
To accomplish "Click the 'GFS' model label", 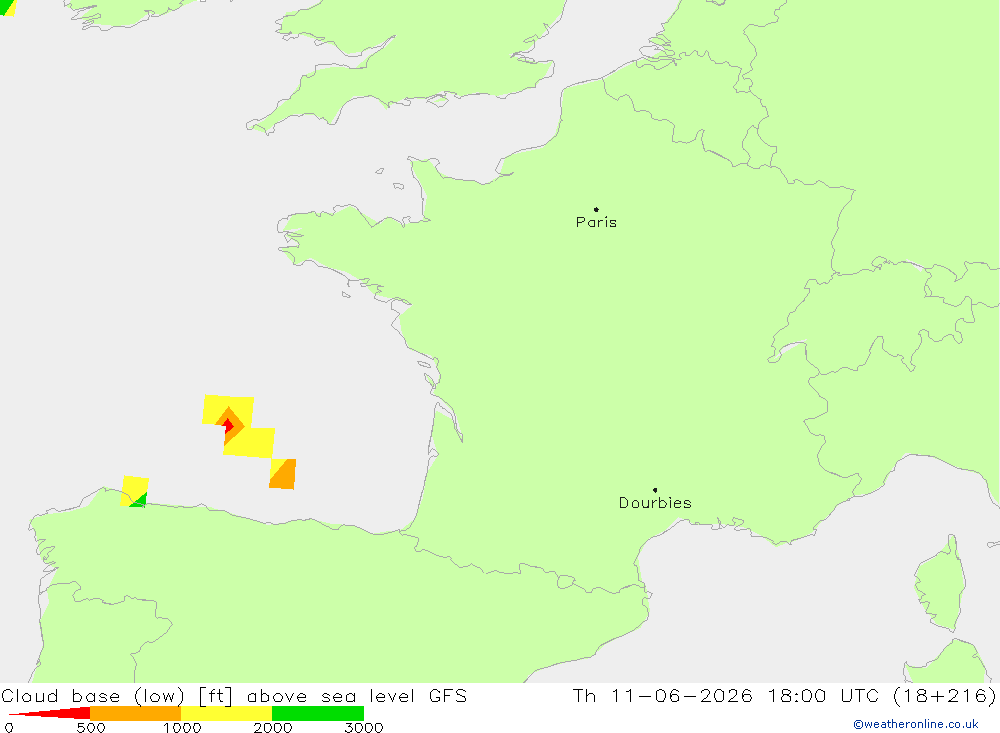I will pos(448,695).
